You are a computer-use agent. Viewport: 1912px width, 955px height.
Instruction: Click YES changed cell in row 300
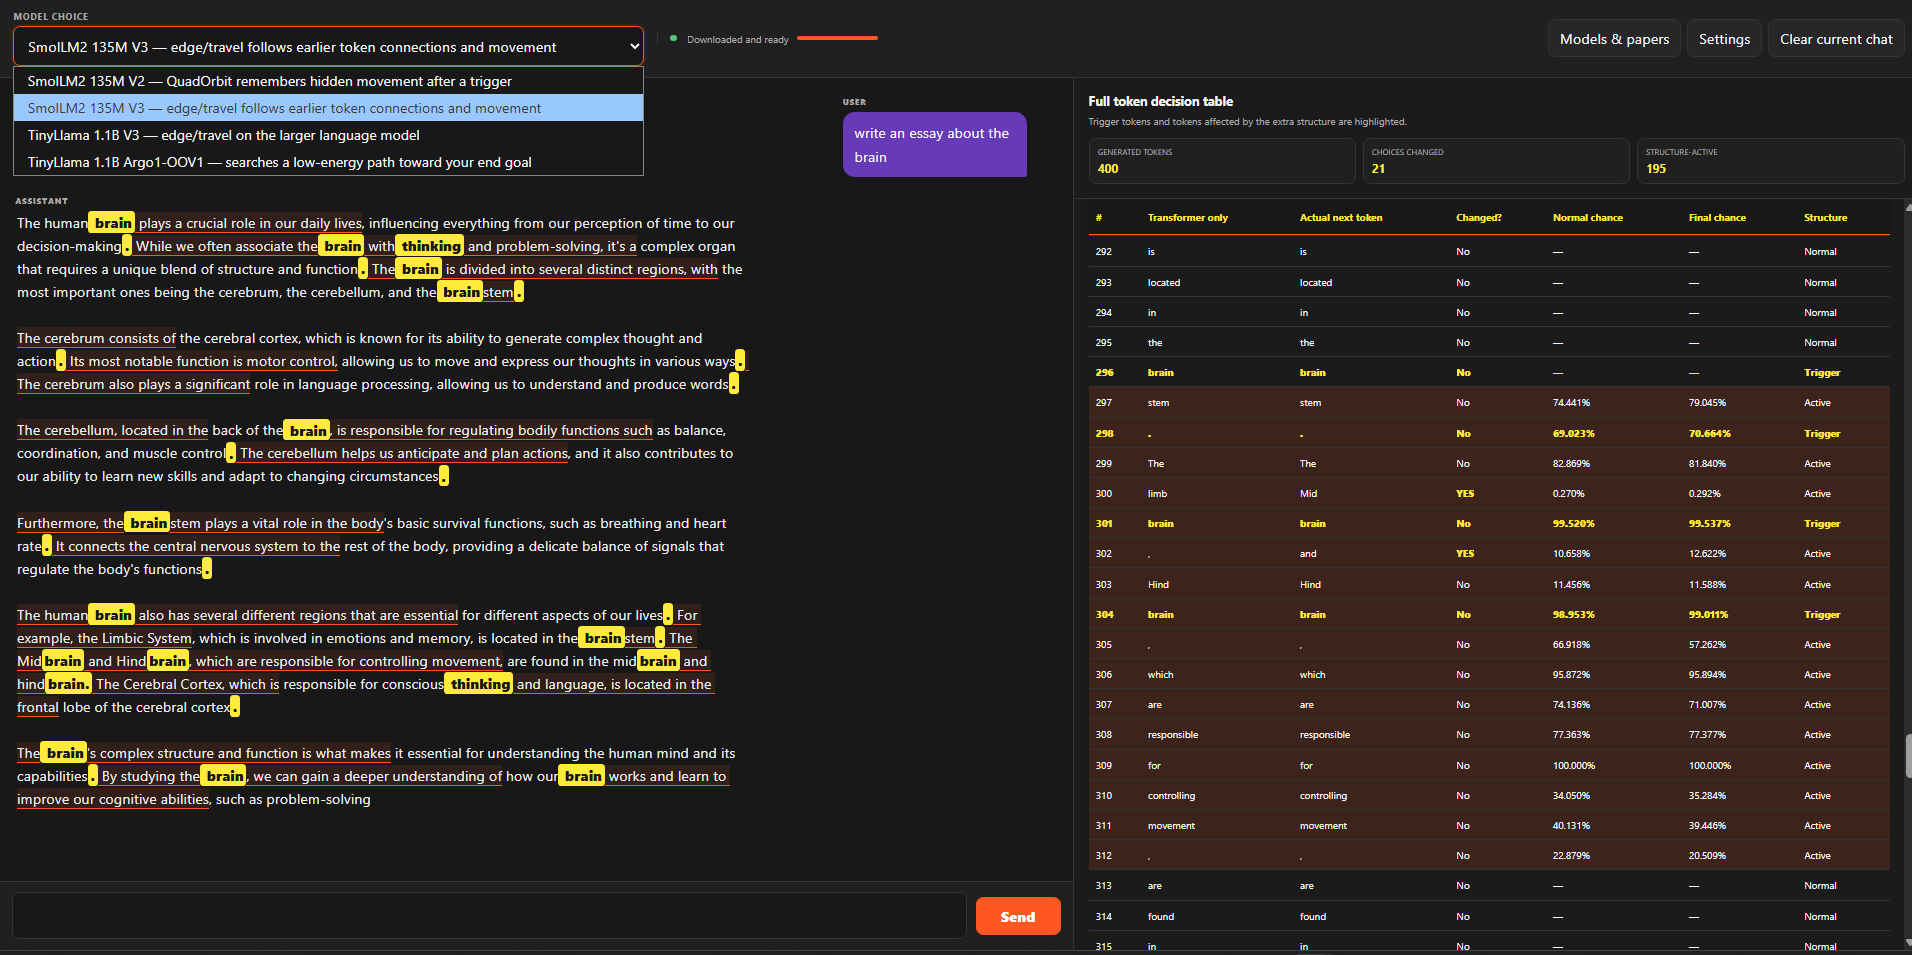pyautogui.click(x=1465, y=494)
